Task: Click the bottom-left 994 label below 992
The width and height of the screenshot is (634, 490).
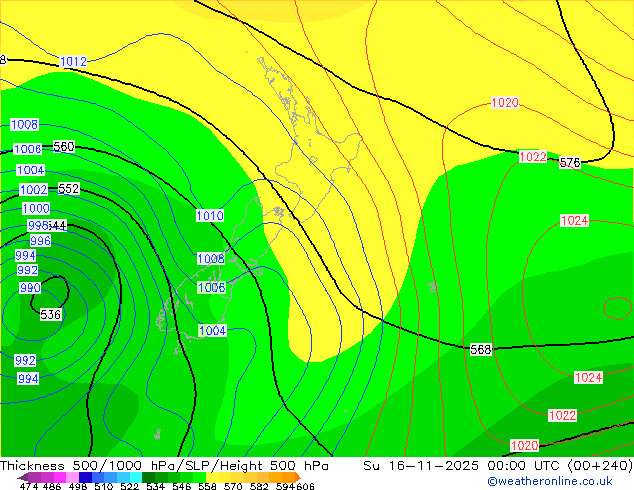Action: coord(28,379)
